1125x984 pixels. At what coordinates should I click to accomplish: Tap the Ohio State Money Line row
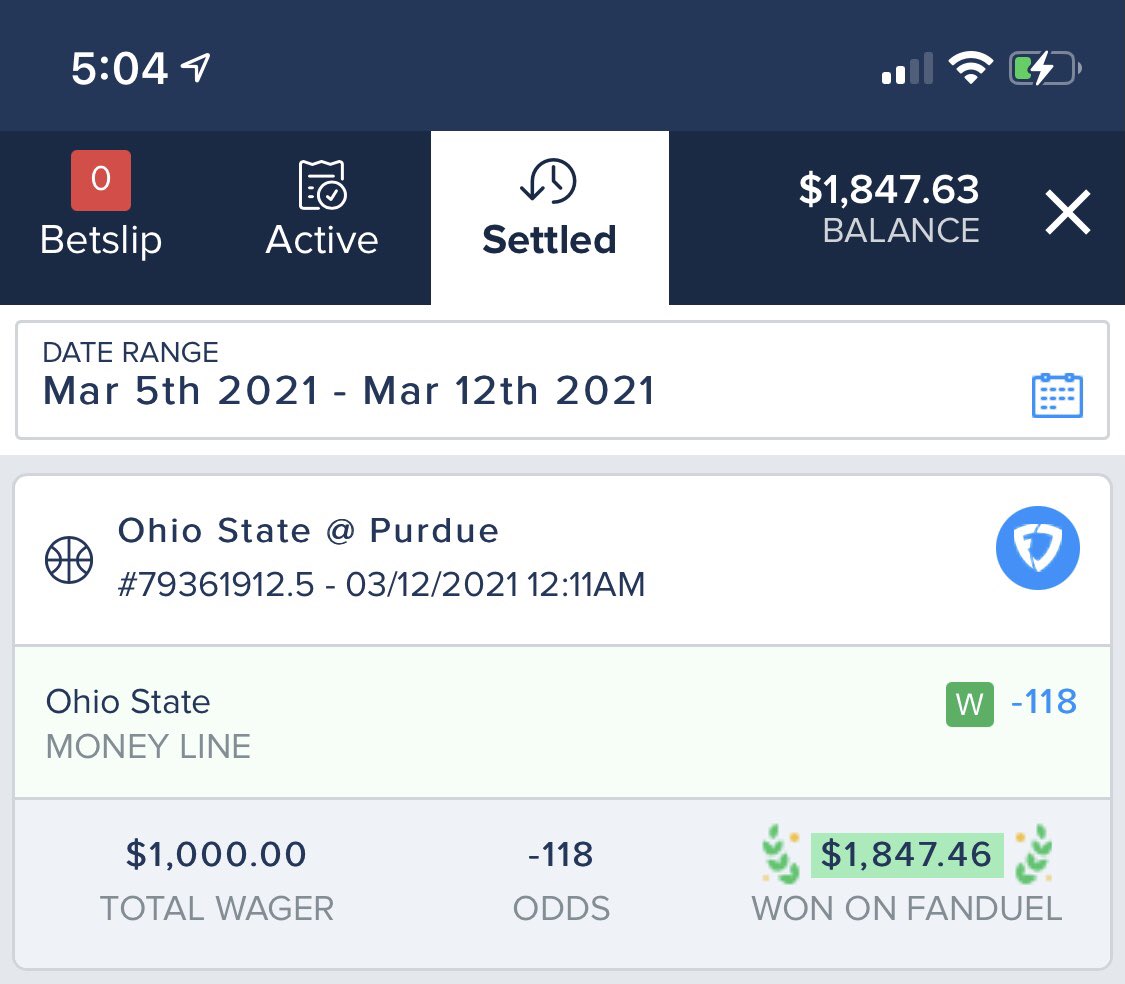click(x=562, y=722)
